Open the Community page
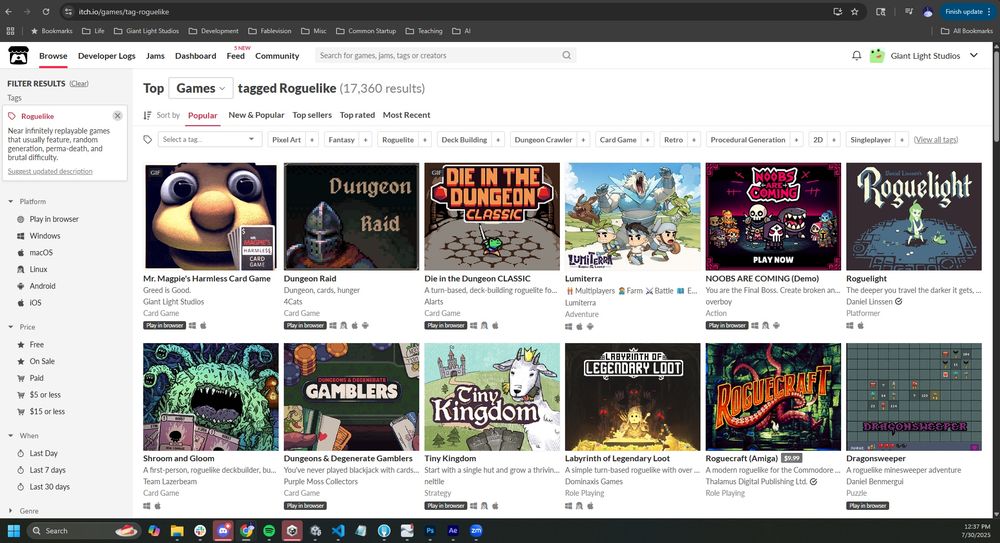The image size is (1000, 543). 277,56
